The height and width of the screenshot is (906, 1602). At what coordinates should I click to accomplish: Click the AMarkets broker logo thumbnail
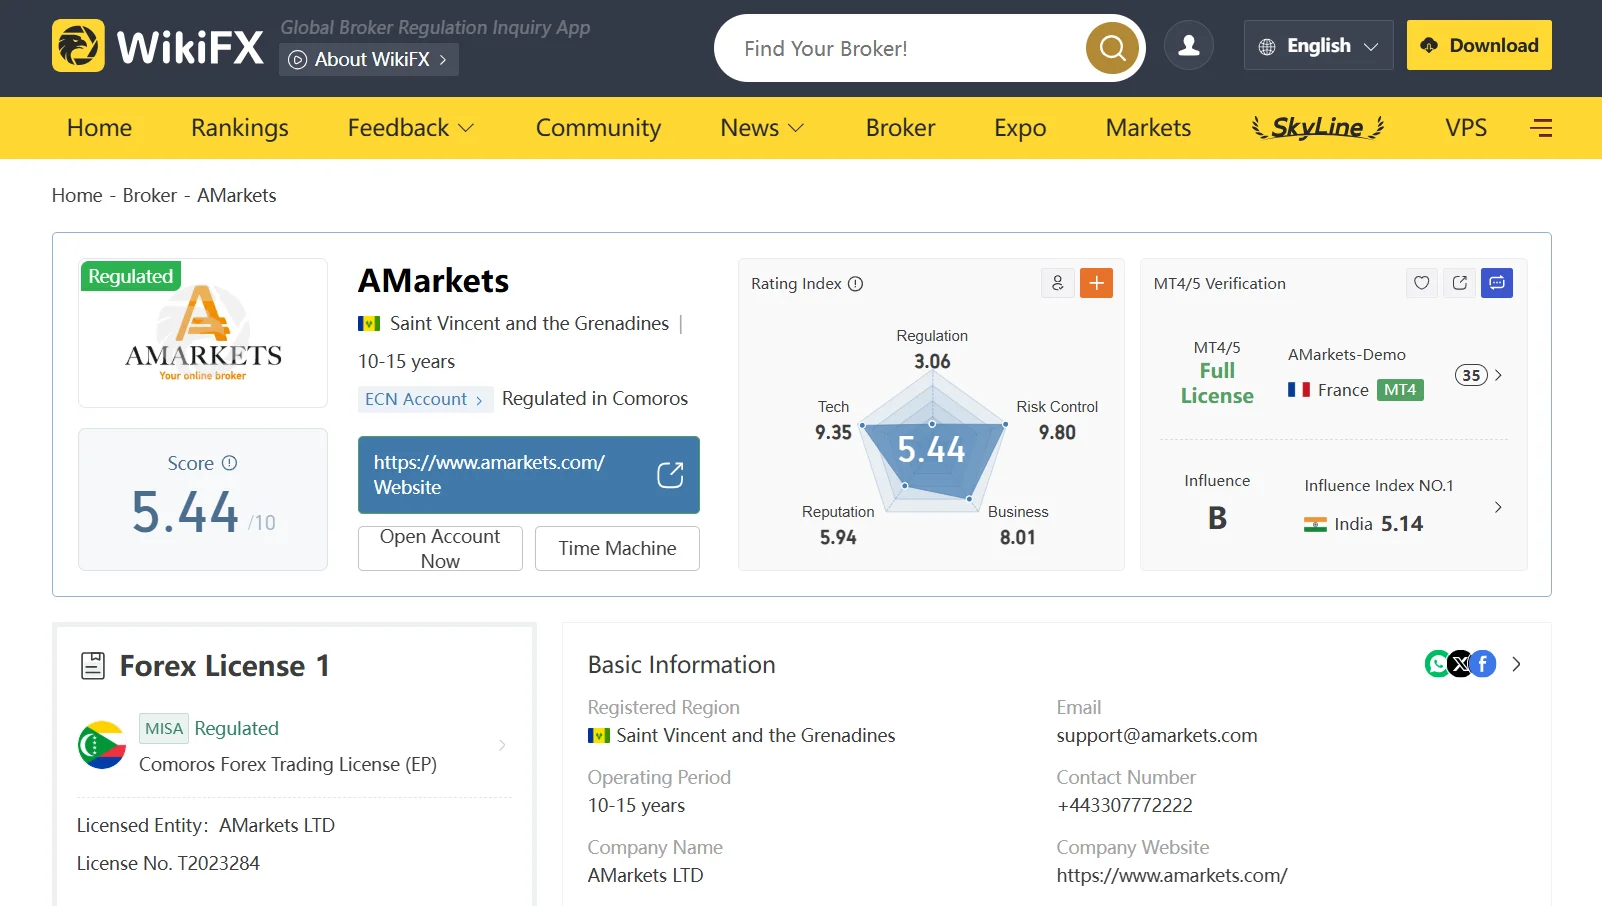coord(203,333)
